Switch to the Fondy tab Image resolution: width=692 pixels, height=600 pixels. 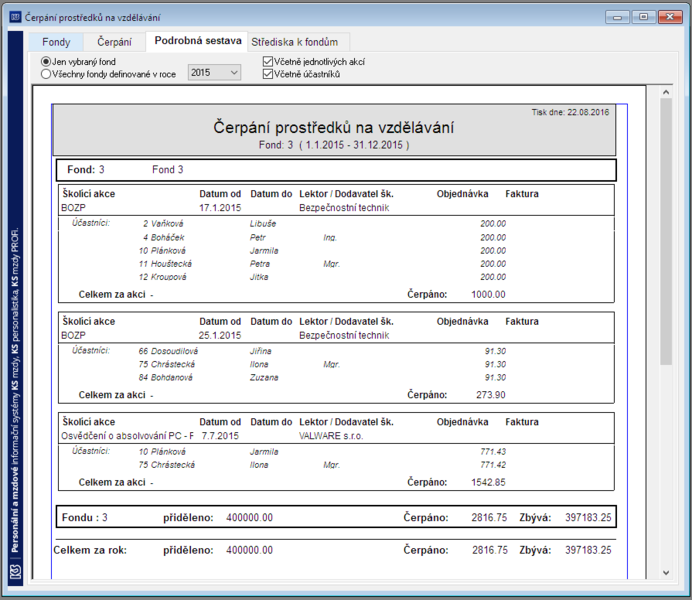point(56,42)
